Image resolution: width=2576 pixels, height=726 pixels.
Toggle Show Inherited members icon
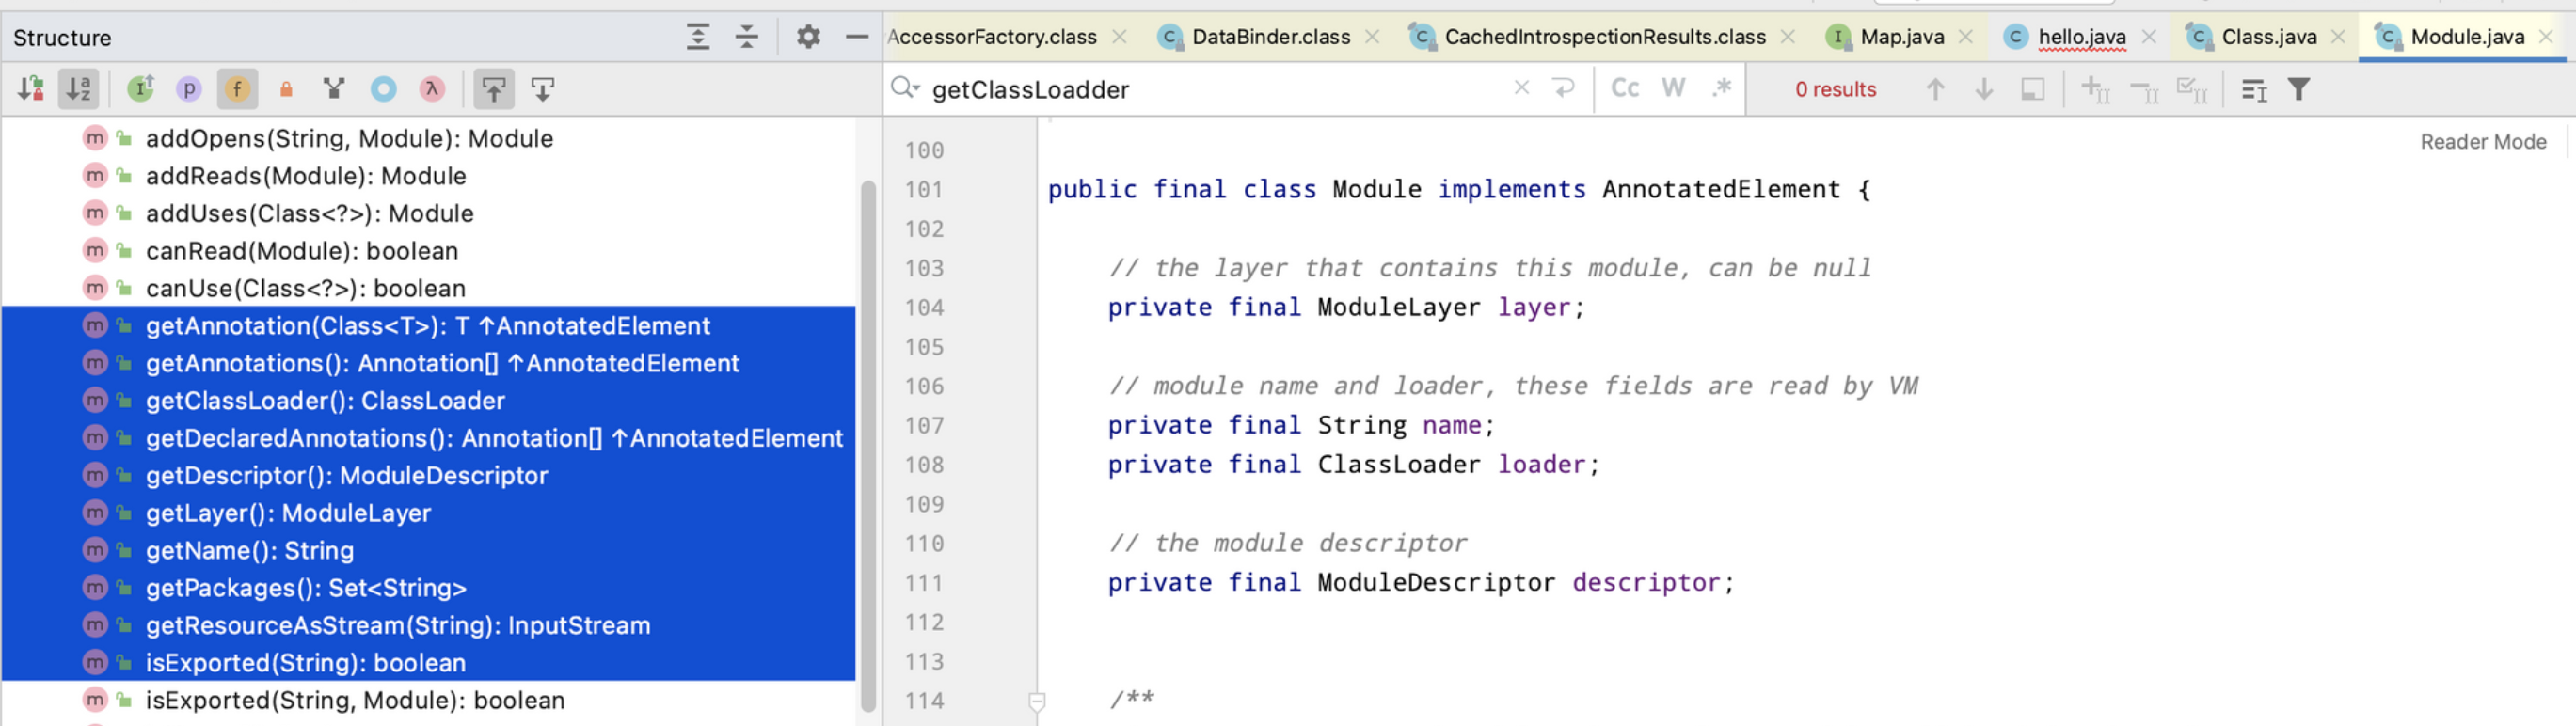141,89
